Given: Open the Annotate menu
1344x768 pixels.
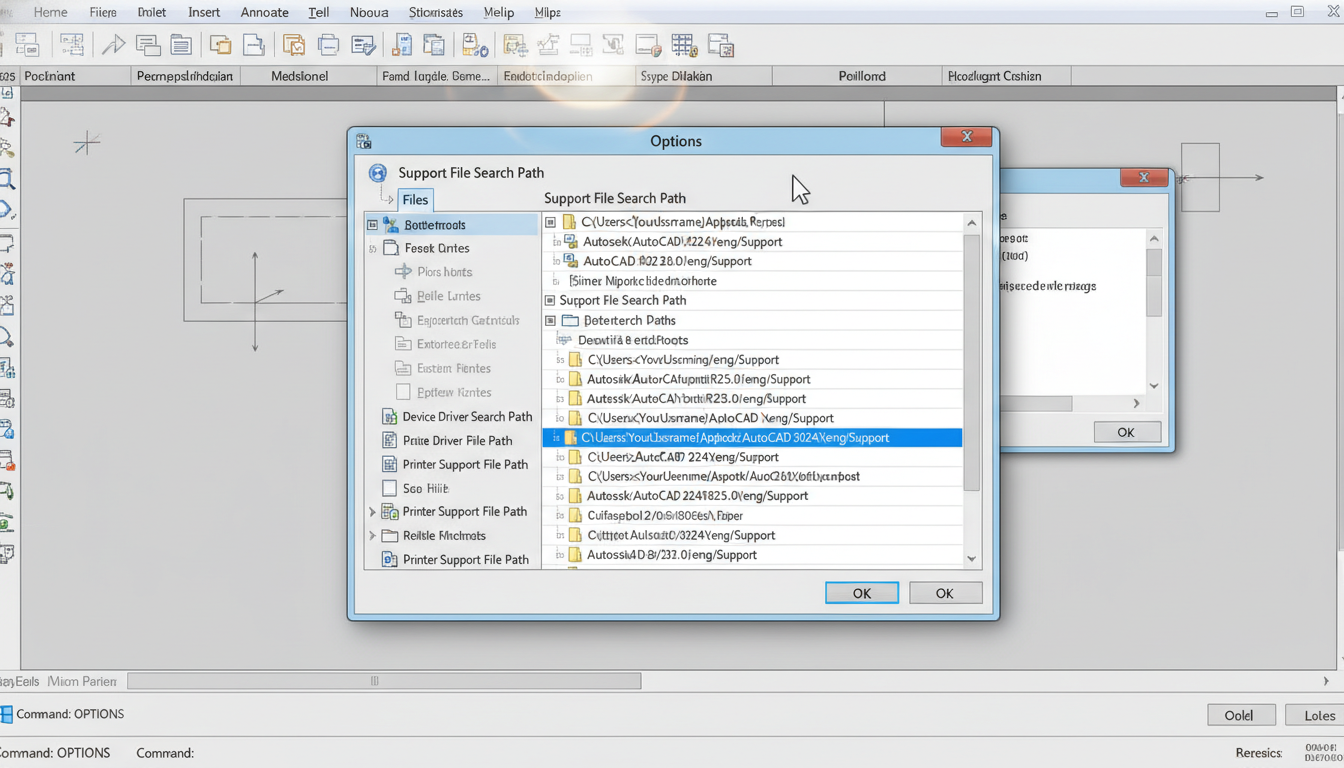Looking at the screenshot, I should 264,12.
